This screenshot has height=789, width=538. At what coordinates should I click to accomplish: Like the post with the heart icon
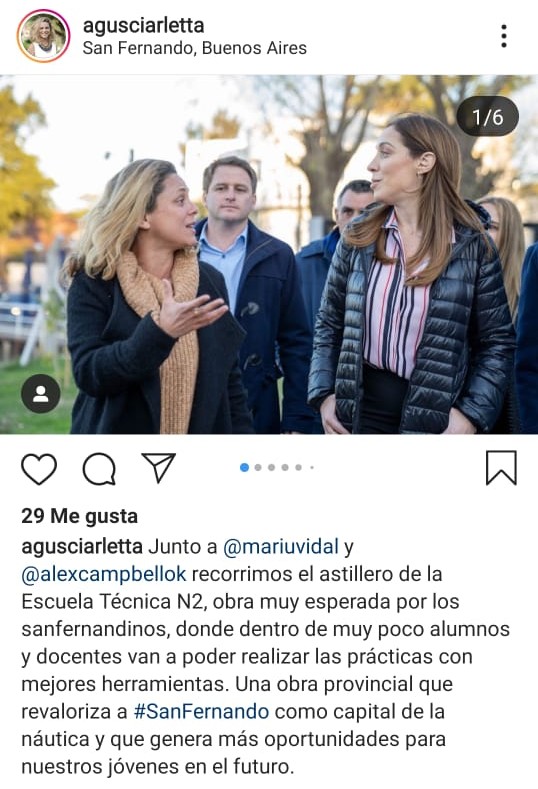click(x=39, y=469)
